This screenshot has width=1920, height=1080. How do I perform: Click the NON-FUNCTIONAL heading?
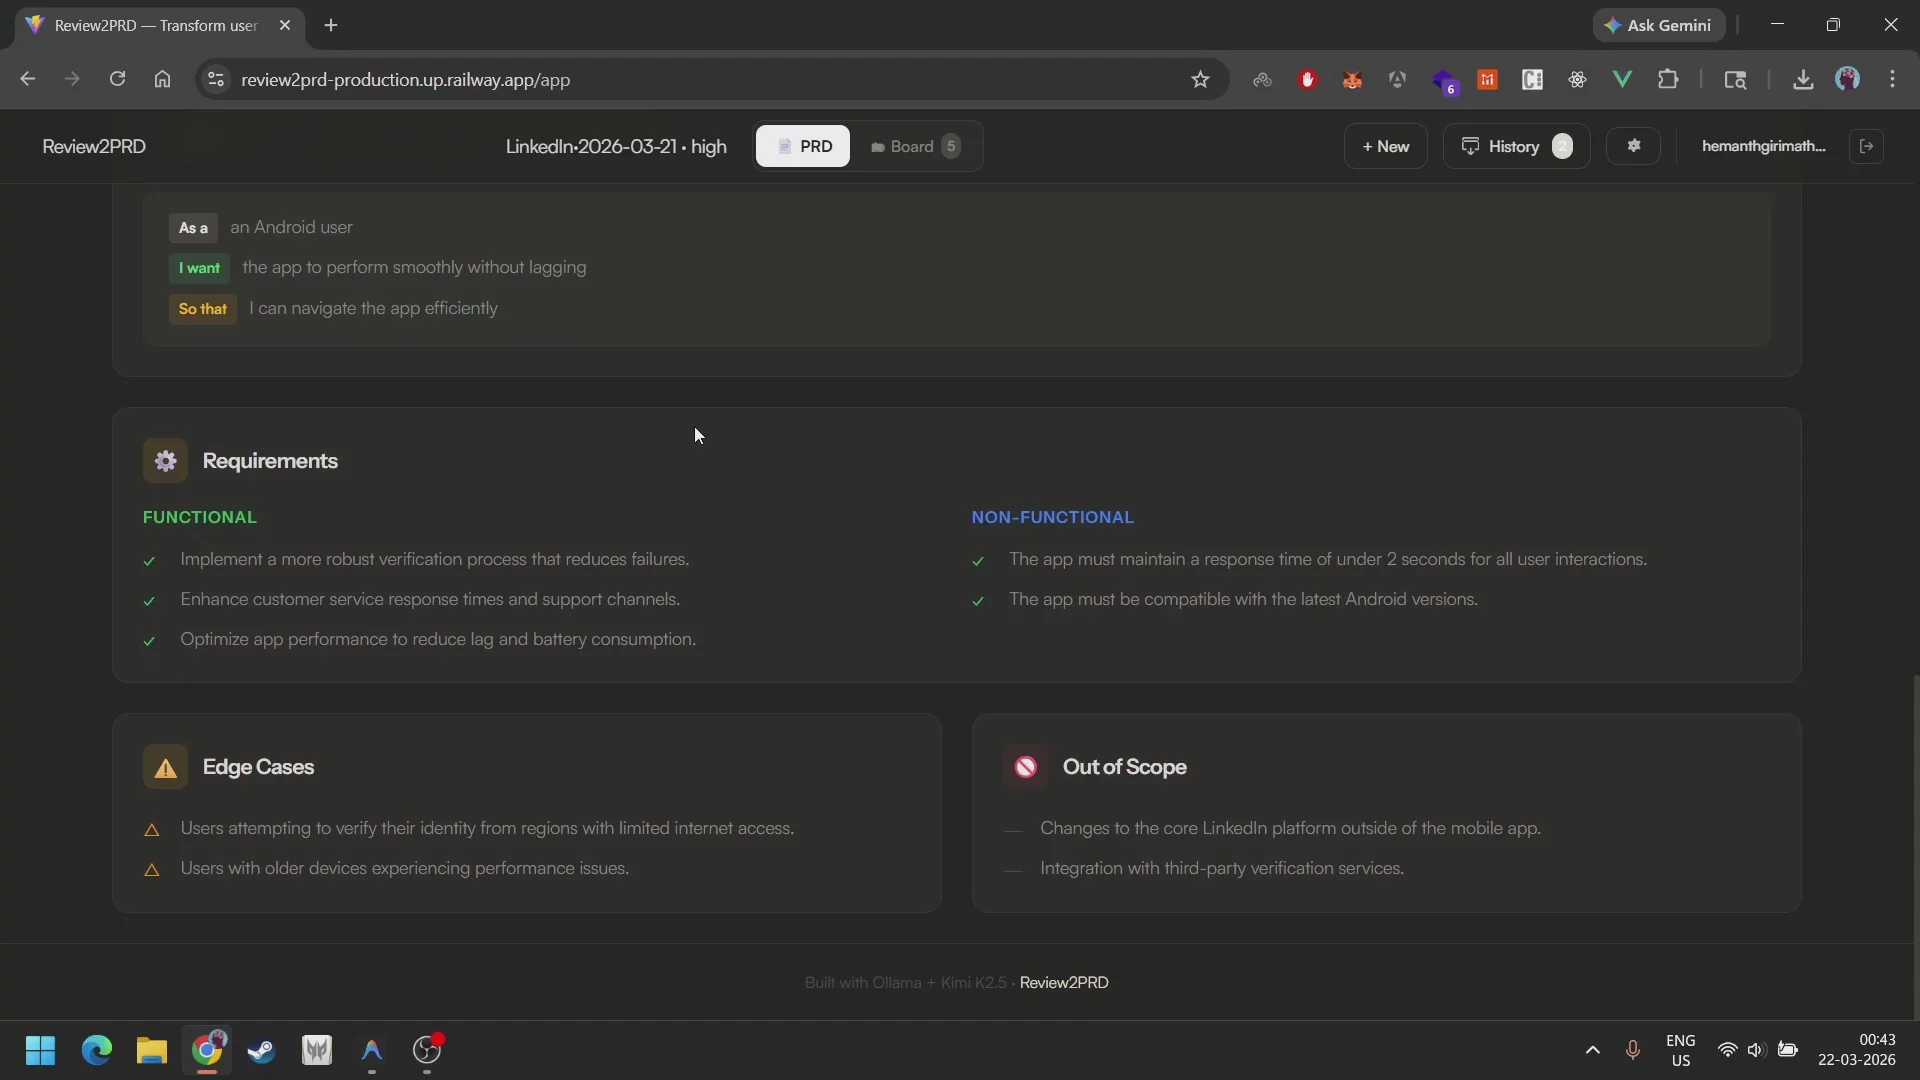coord(1052,518)
